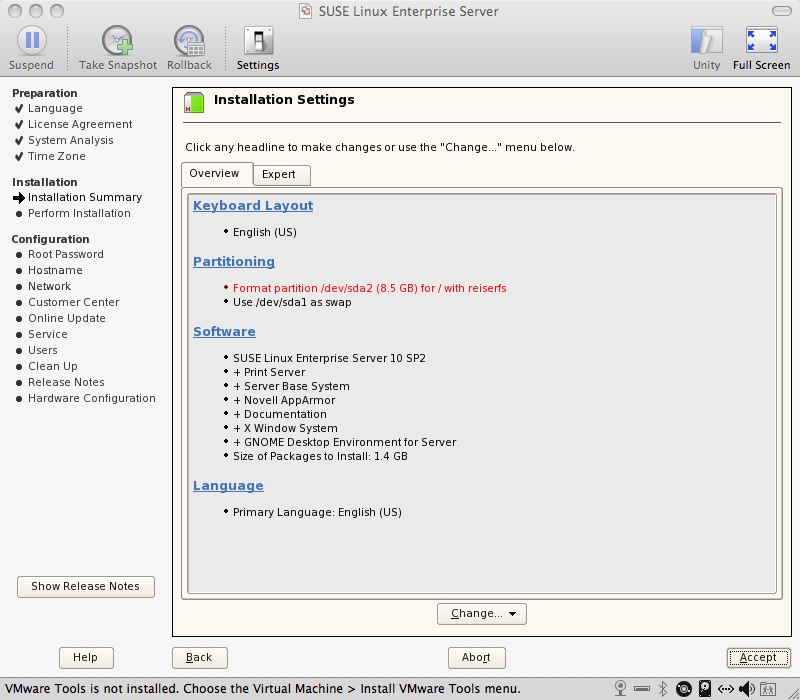Image resolution: width=800 pixels, height=700 pixels.
Task: Open the Software headline link
Action: click(224, 331)
